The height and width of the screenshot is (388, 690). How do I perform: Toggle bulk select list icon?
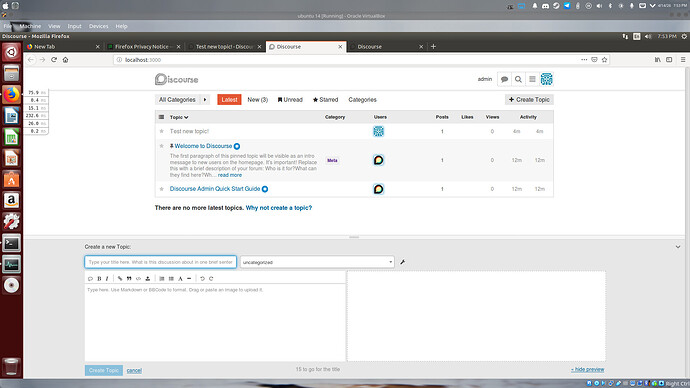tap(161, 117)
